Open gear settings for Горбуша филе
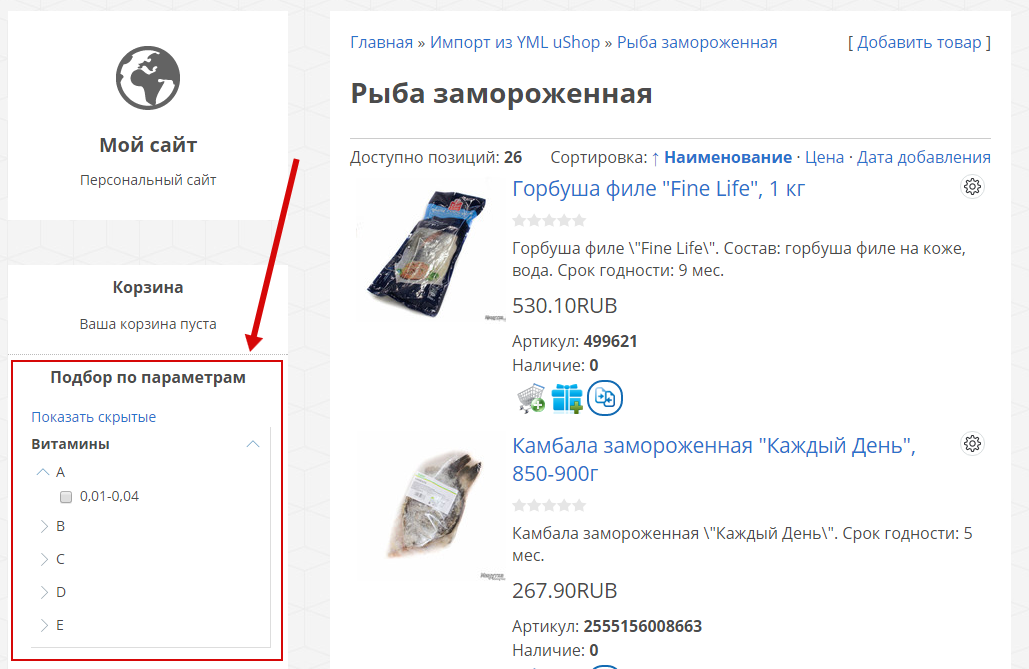The height and width of the screenshot is (669, 1029). pyautogui.click(x=972, y=187)
